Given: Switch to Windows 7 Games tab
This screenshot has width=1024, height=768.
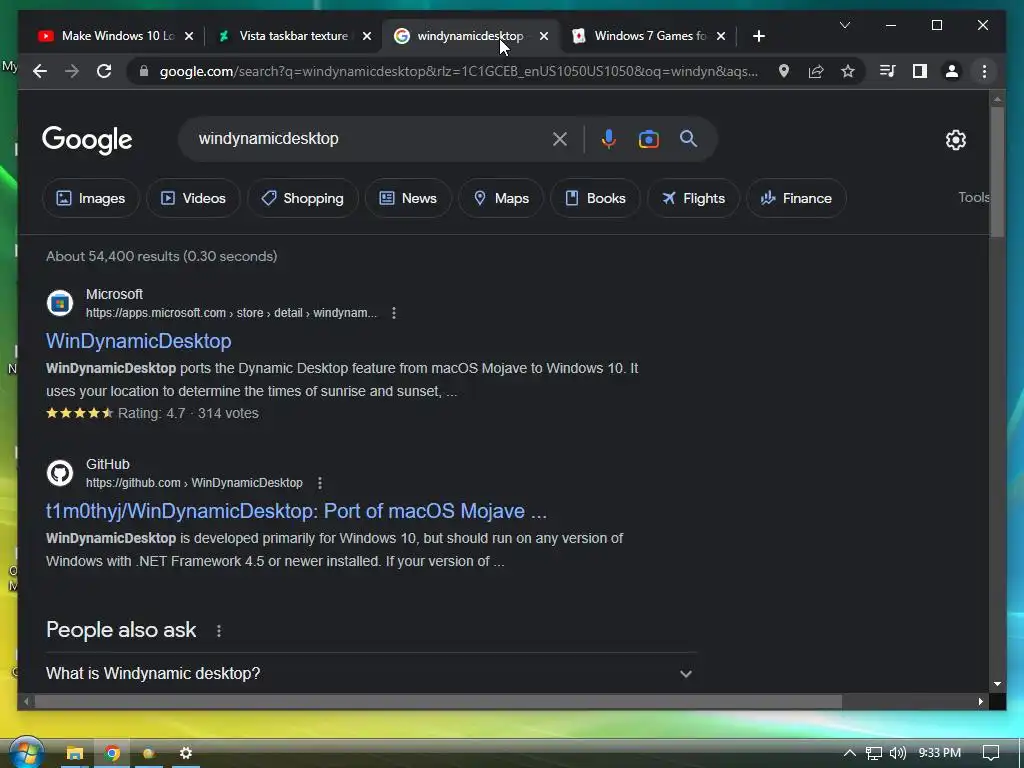Looking at the screenshot, I should (x=650, y=36).
